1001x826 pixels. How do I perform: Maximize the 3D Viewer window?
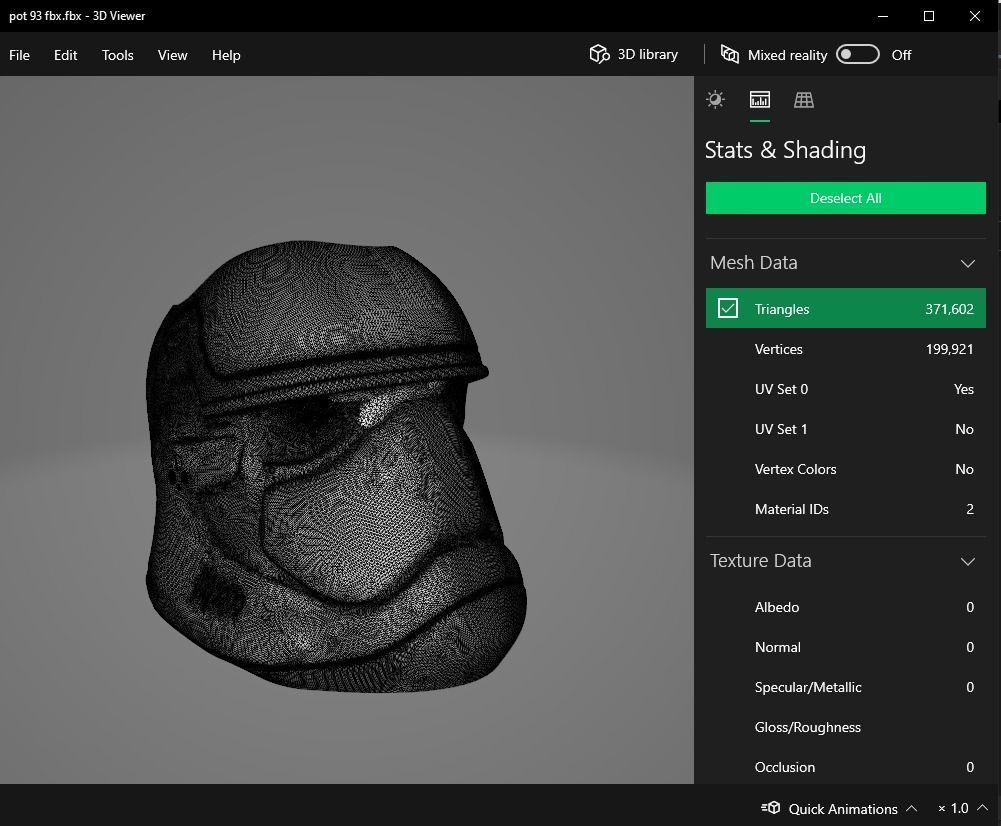[929, 16]
